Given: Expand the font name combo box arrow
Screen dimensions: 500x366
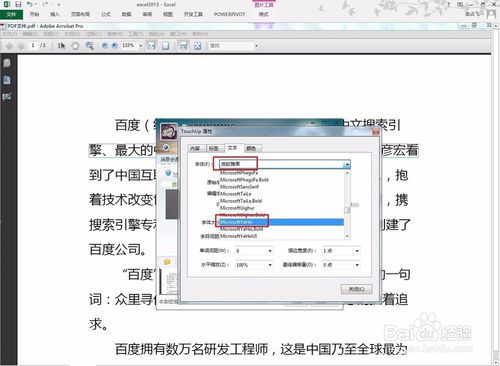Looking at the screenshot, I should [347, 164].
